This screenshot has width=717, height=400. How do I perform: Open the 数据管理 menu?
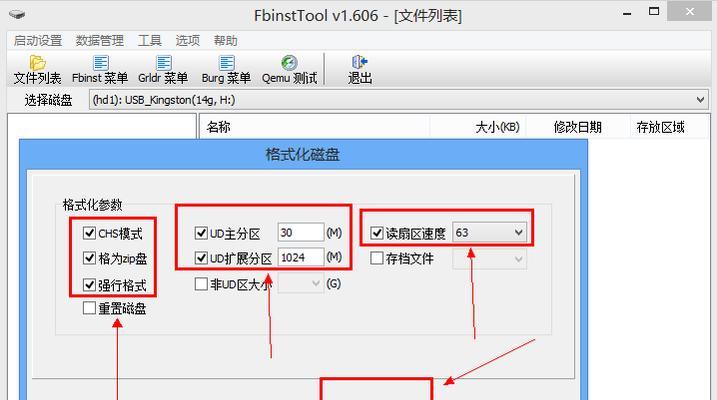click(100, 41)
